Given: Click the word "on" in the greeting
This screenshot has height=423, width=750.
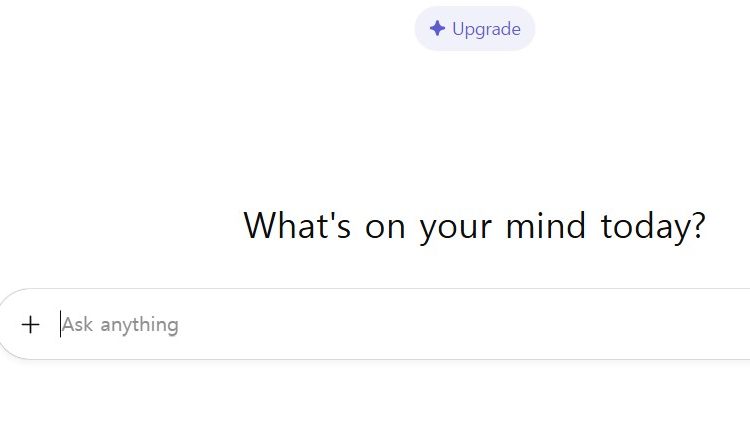Looking at the screenshot, I should click(385, 229).
